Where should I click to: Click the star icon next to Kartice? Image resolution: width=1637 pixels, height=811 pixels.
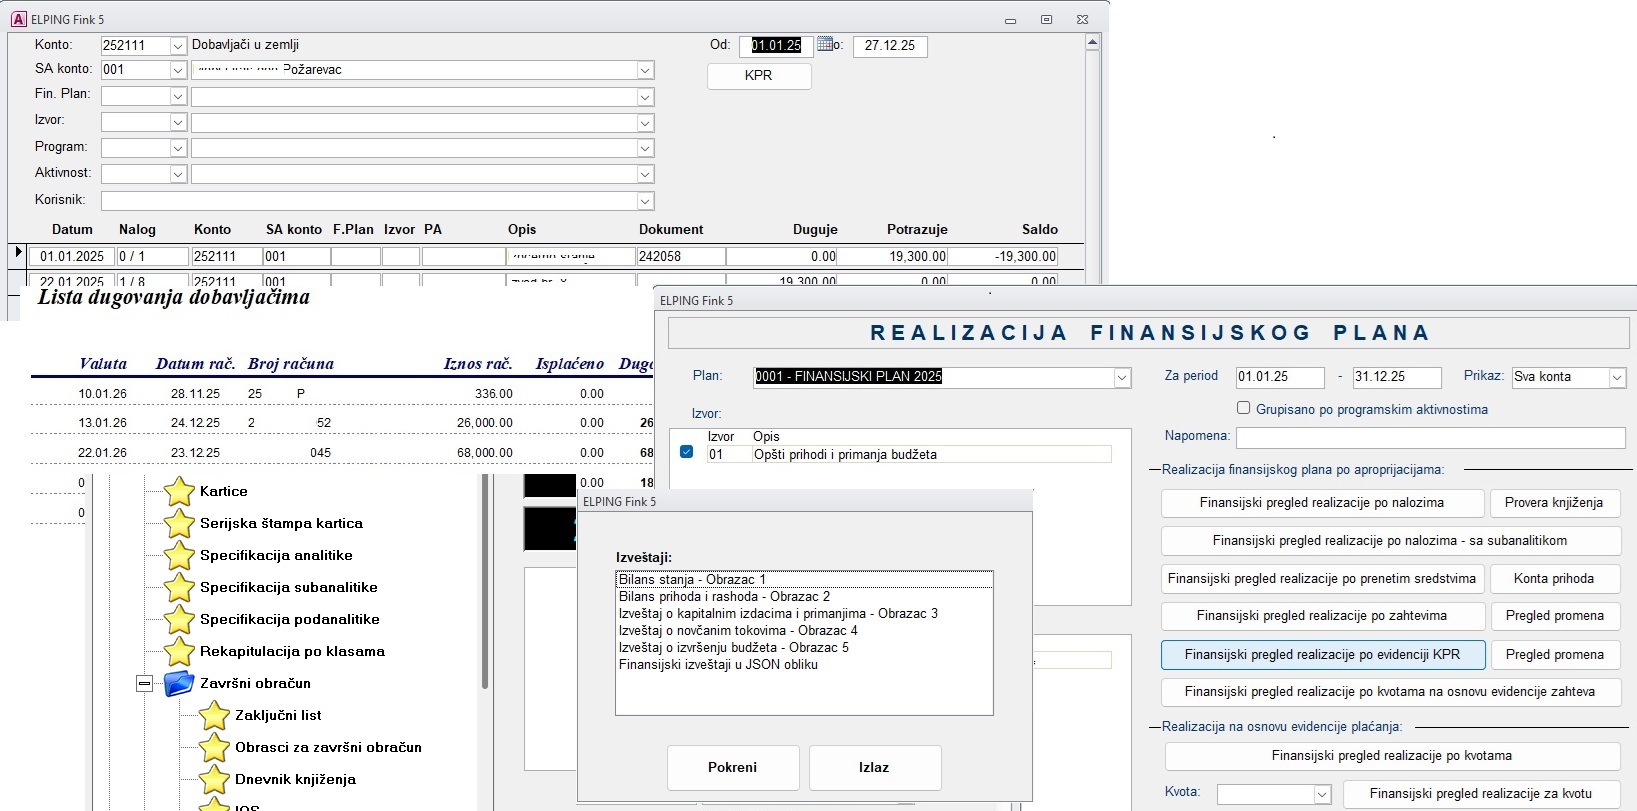click(179, 491)
